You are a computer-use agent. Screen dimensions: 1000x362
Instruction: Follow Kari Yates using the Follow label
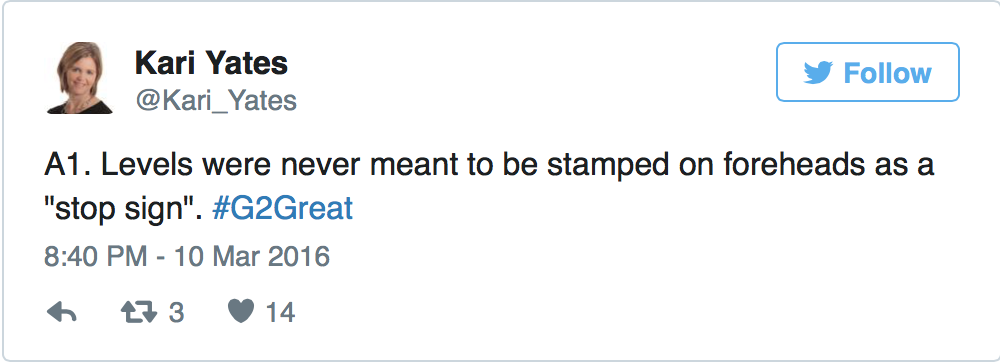point(887,73)
